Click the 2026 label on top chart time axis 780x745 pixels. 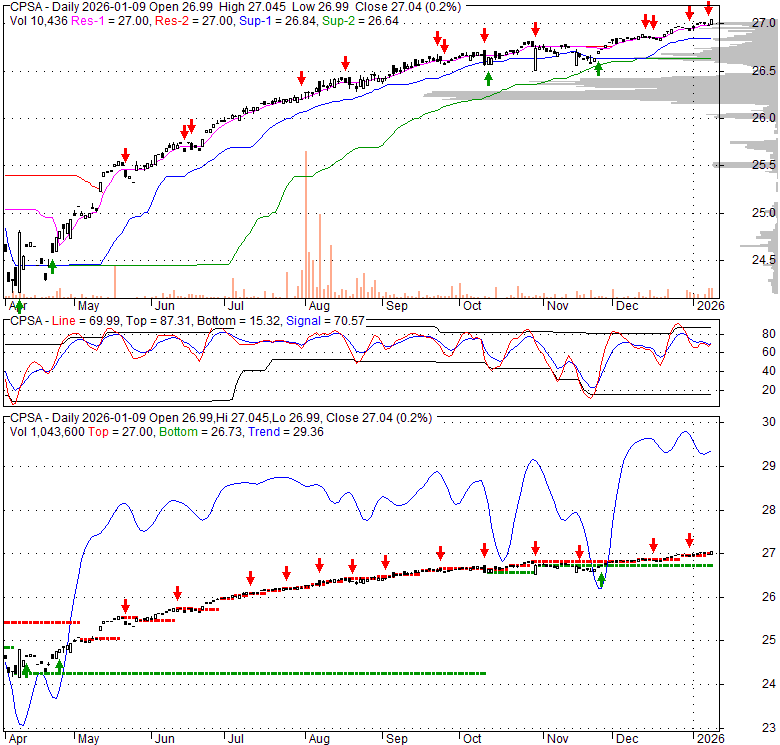tap(710, 306)
